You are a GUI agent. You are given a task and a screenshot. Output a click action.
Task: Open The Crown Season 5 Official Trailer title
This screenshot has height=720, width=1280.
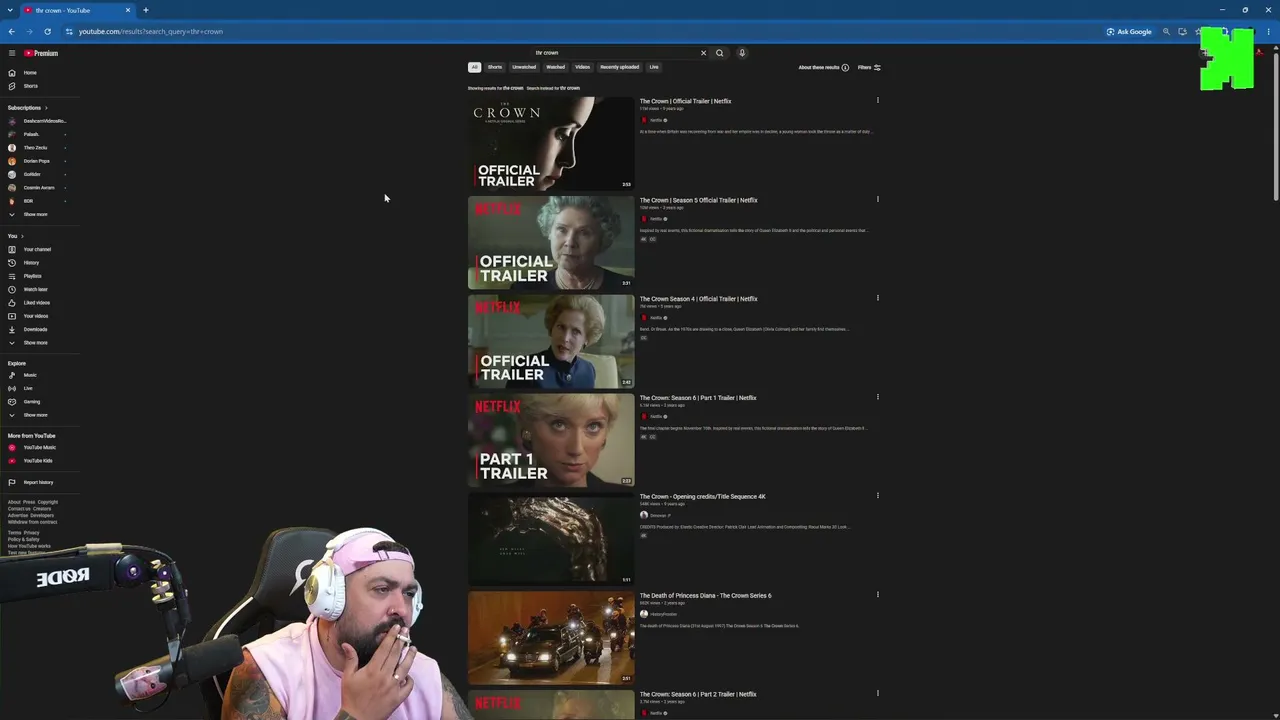point(698,200)
